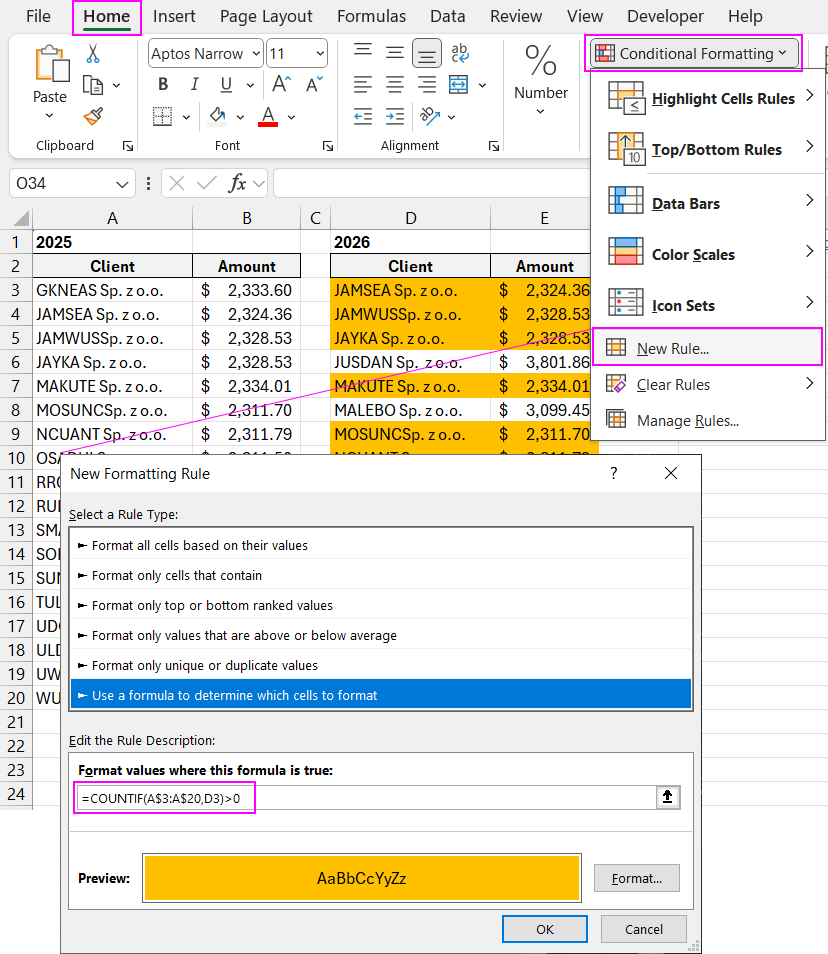Expand the Name Box dropdown arrow
The height and width of the screenshot is (954, 828).
[123, 184]
